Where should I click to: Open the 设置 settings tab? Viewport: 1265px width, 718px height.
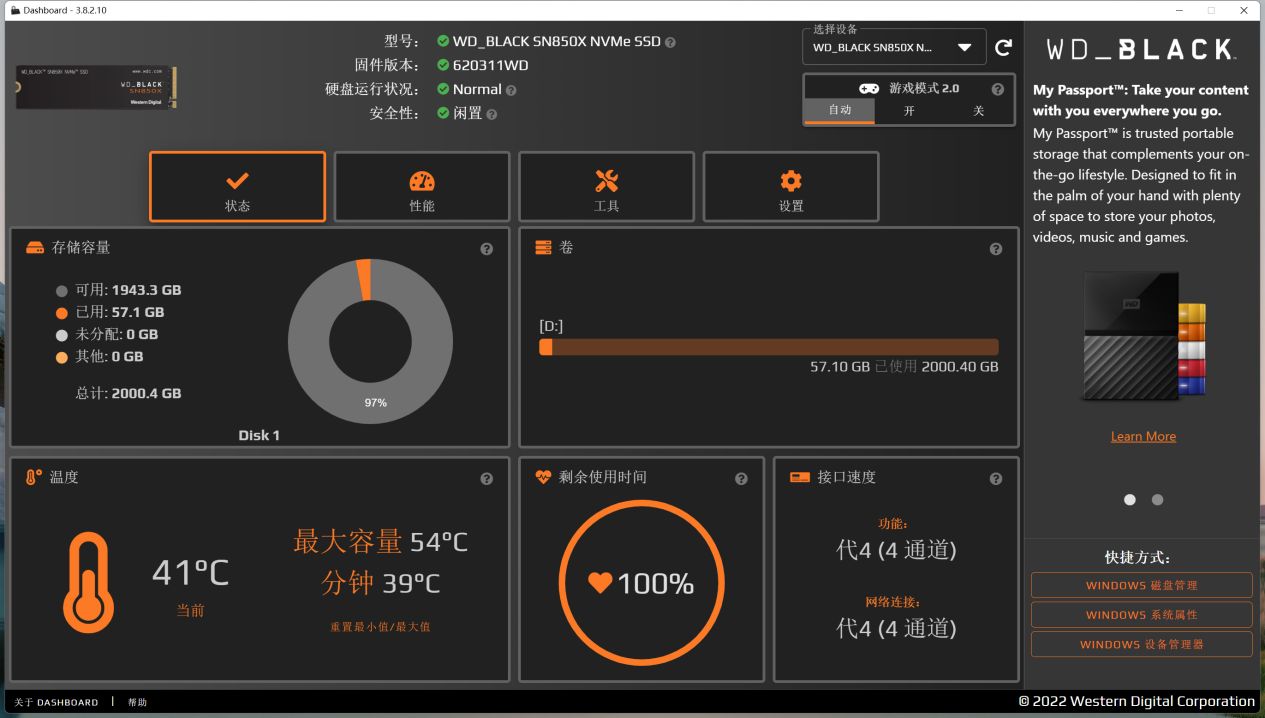click(791, 187)
